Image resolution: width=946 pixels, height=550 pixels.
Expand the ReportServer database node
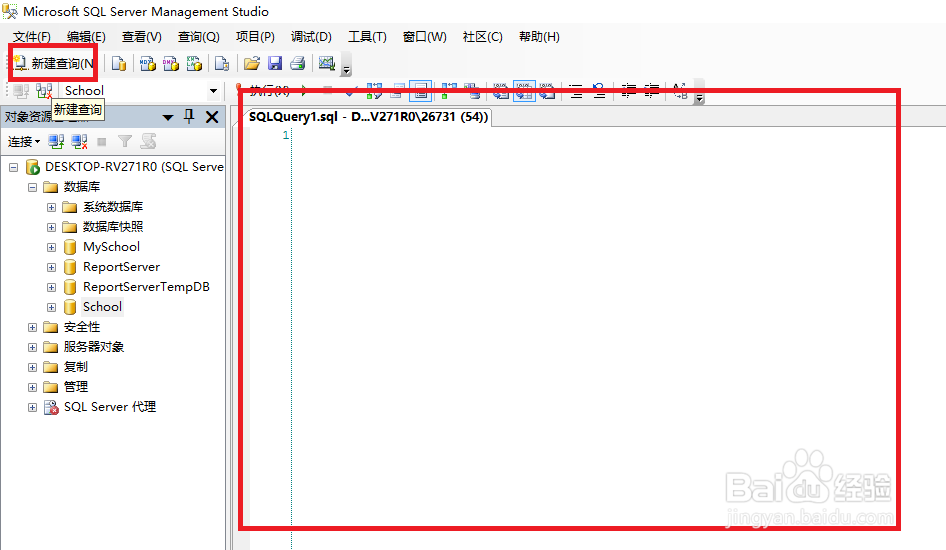(51, 267)
